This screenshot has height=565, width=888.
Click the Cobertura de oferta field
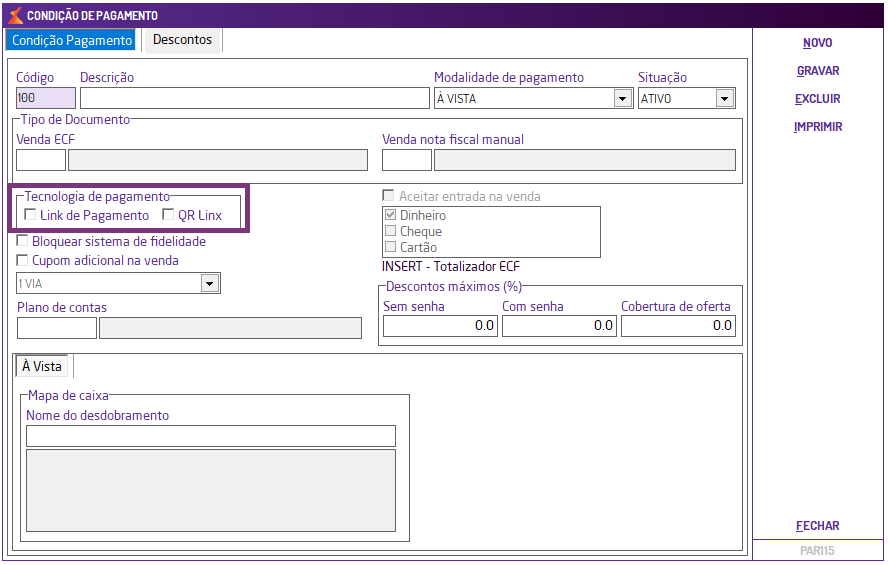pyautogui.click(x=678, y=326)
